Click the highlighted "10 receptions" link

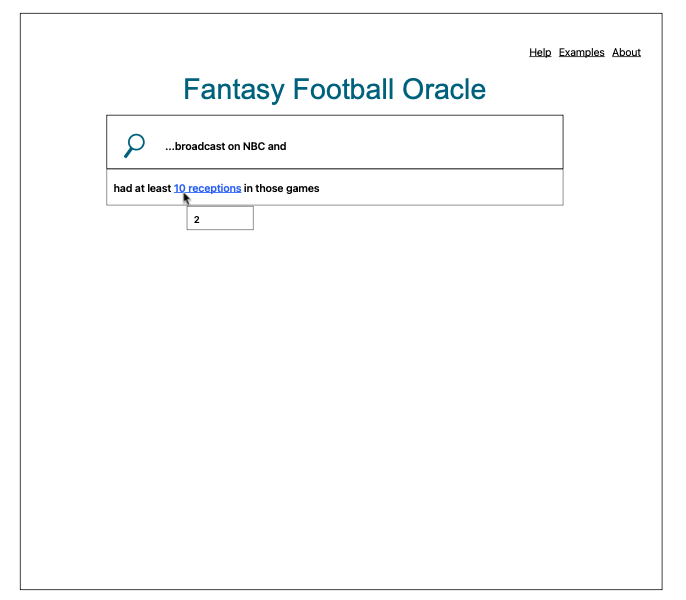pos(207,188)
